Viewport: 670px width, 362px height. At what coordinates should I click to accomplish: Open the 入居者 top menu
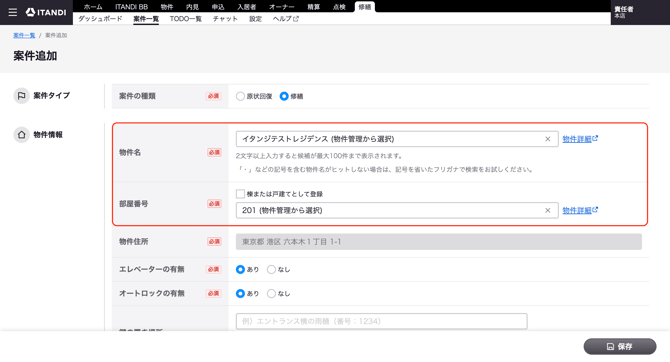[247, 7]
